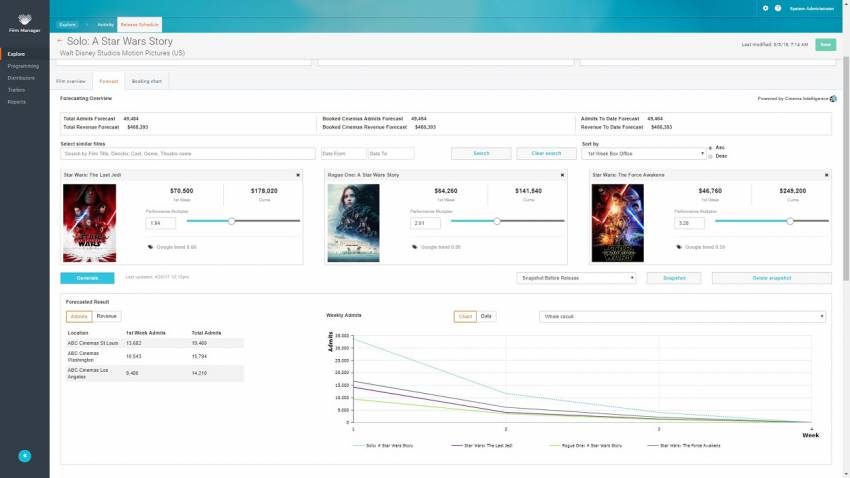Open Whole circuit dropdown

pyautogui.click(x=682, y=316)
